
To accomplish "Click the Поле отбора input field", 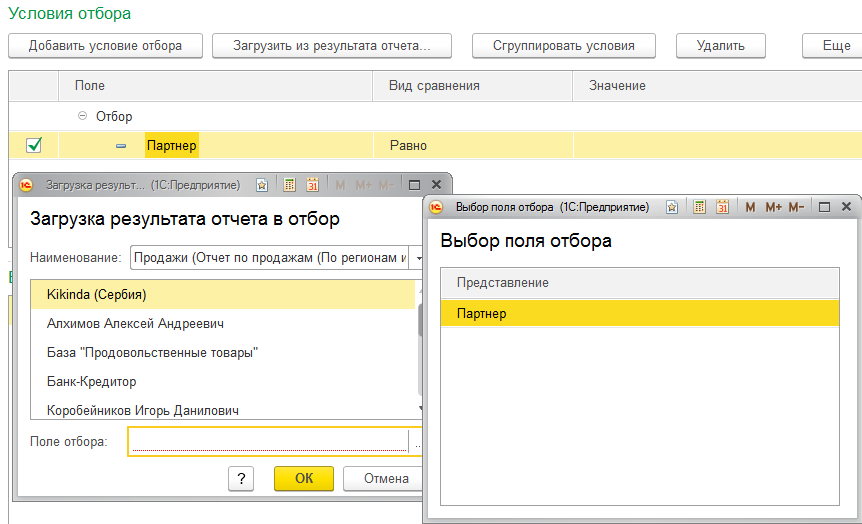I will pos(269,442).
